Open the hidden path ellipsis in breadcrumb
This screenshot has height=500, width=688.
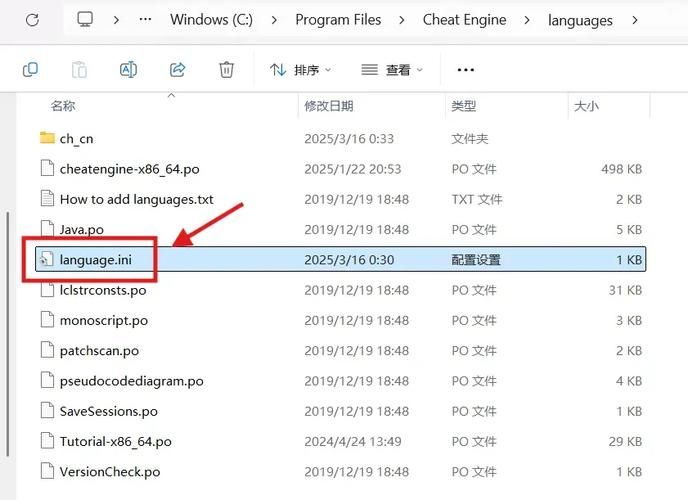pyautogui.click(x=145, y=19)
